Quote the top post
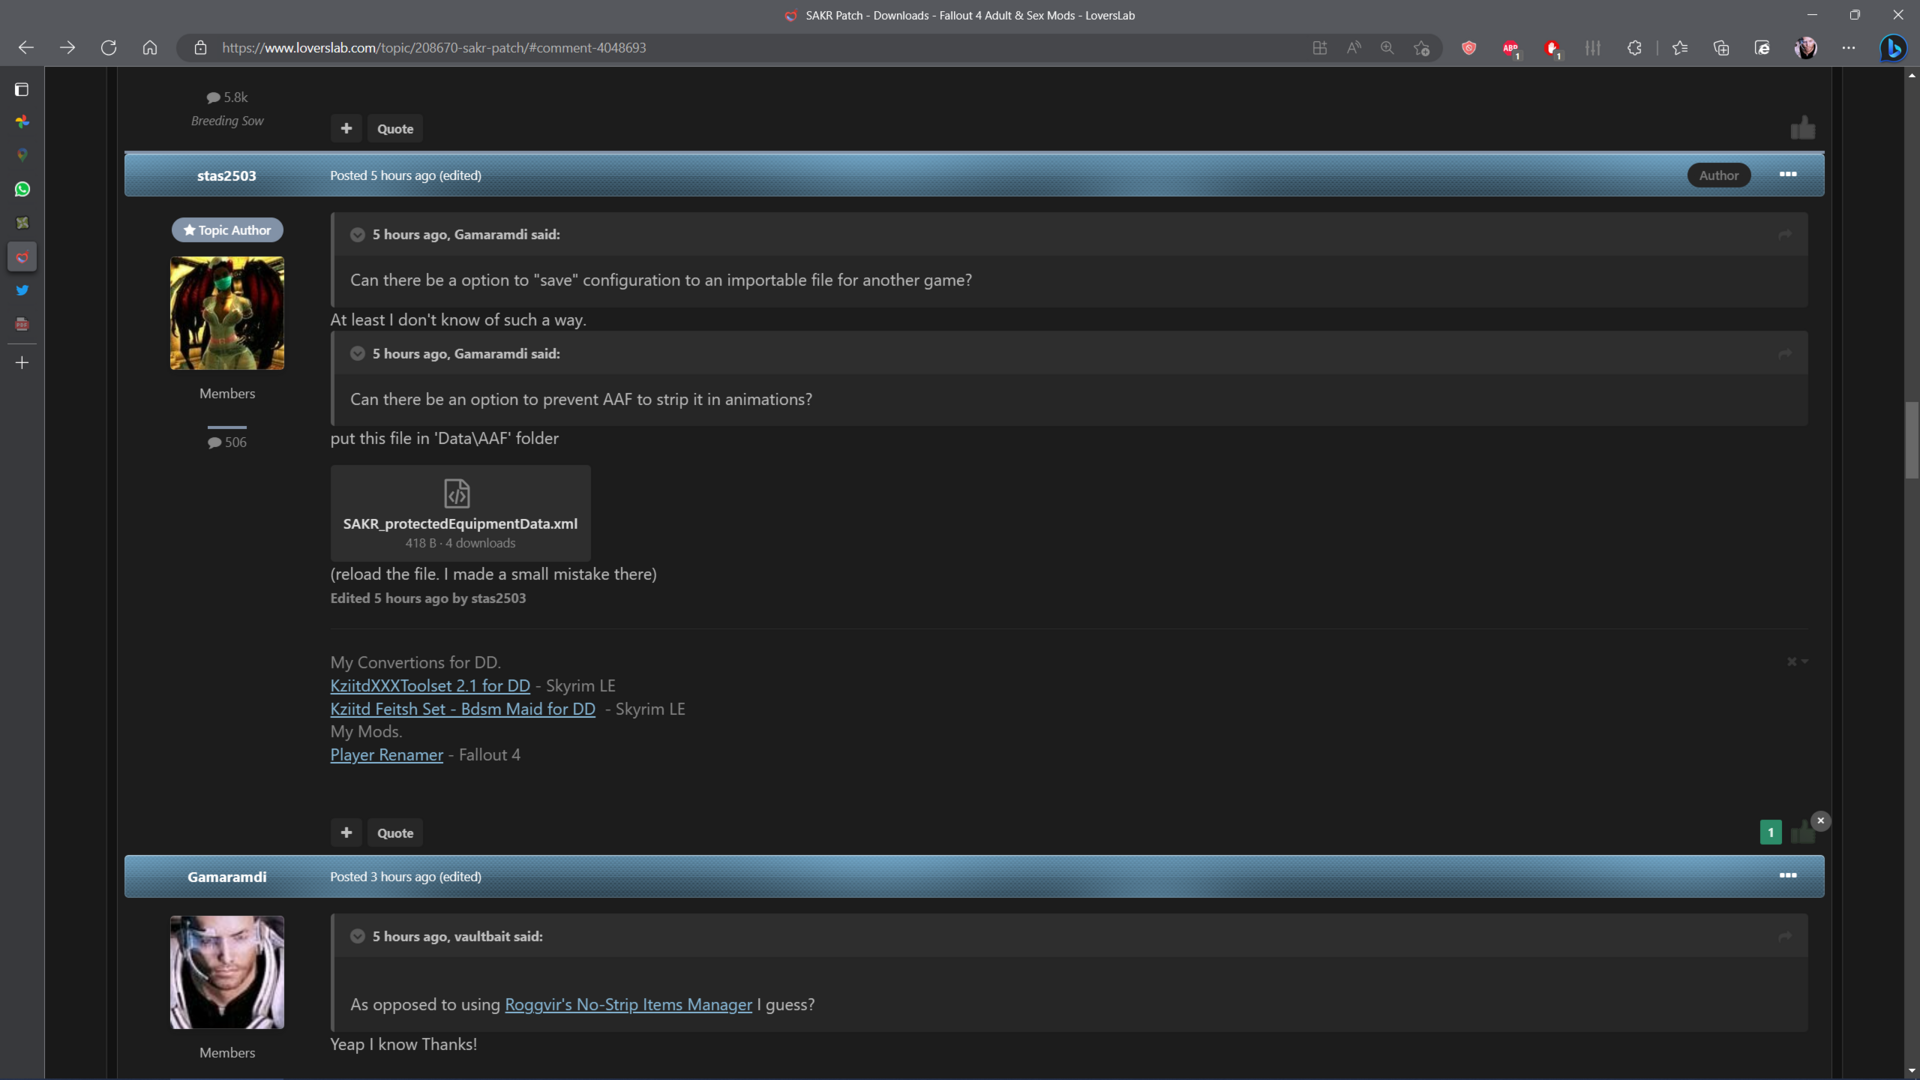This screenshot has width=1920, height=1080. pos(395,128)
